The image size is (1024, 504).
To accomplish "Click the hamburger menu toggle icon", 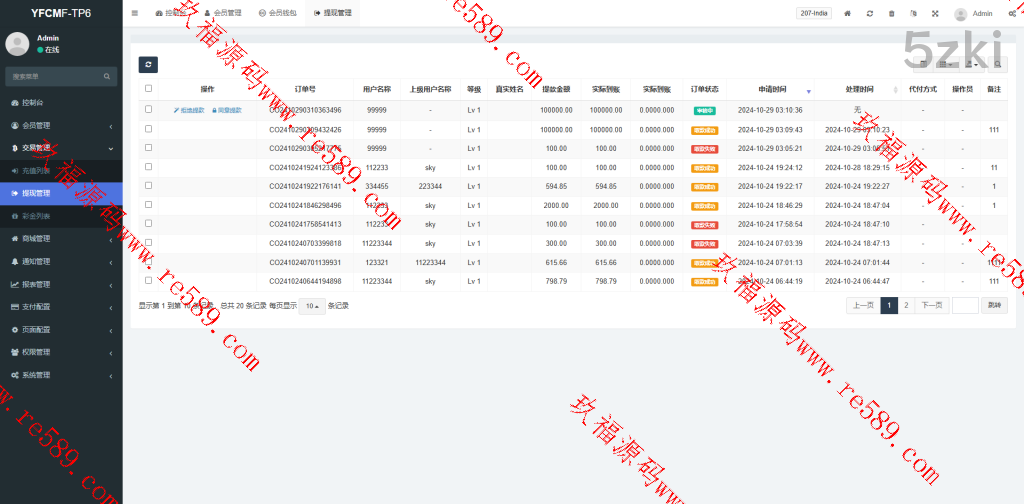I will (x=135, y=14).
